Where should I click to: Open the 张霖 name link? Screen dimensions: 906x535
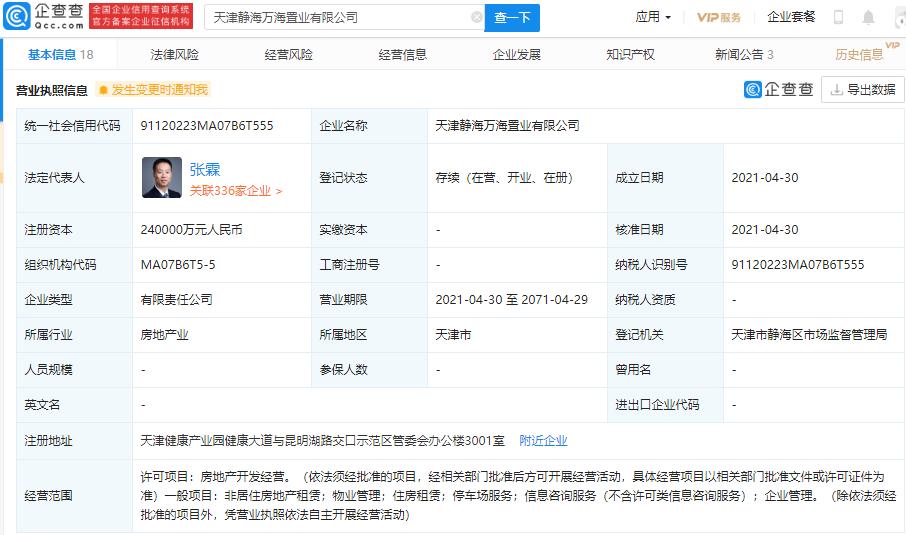pos(205,169)
